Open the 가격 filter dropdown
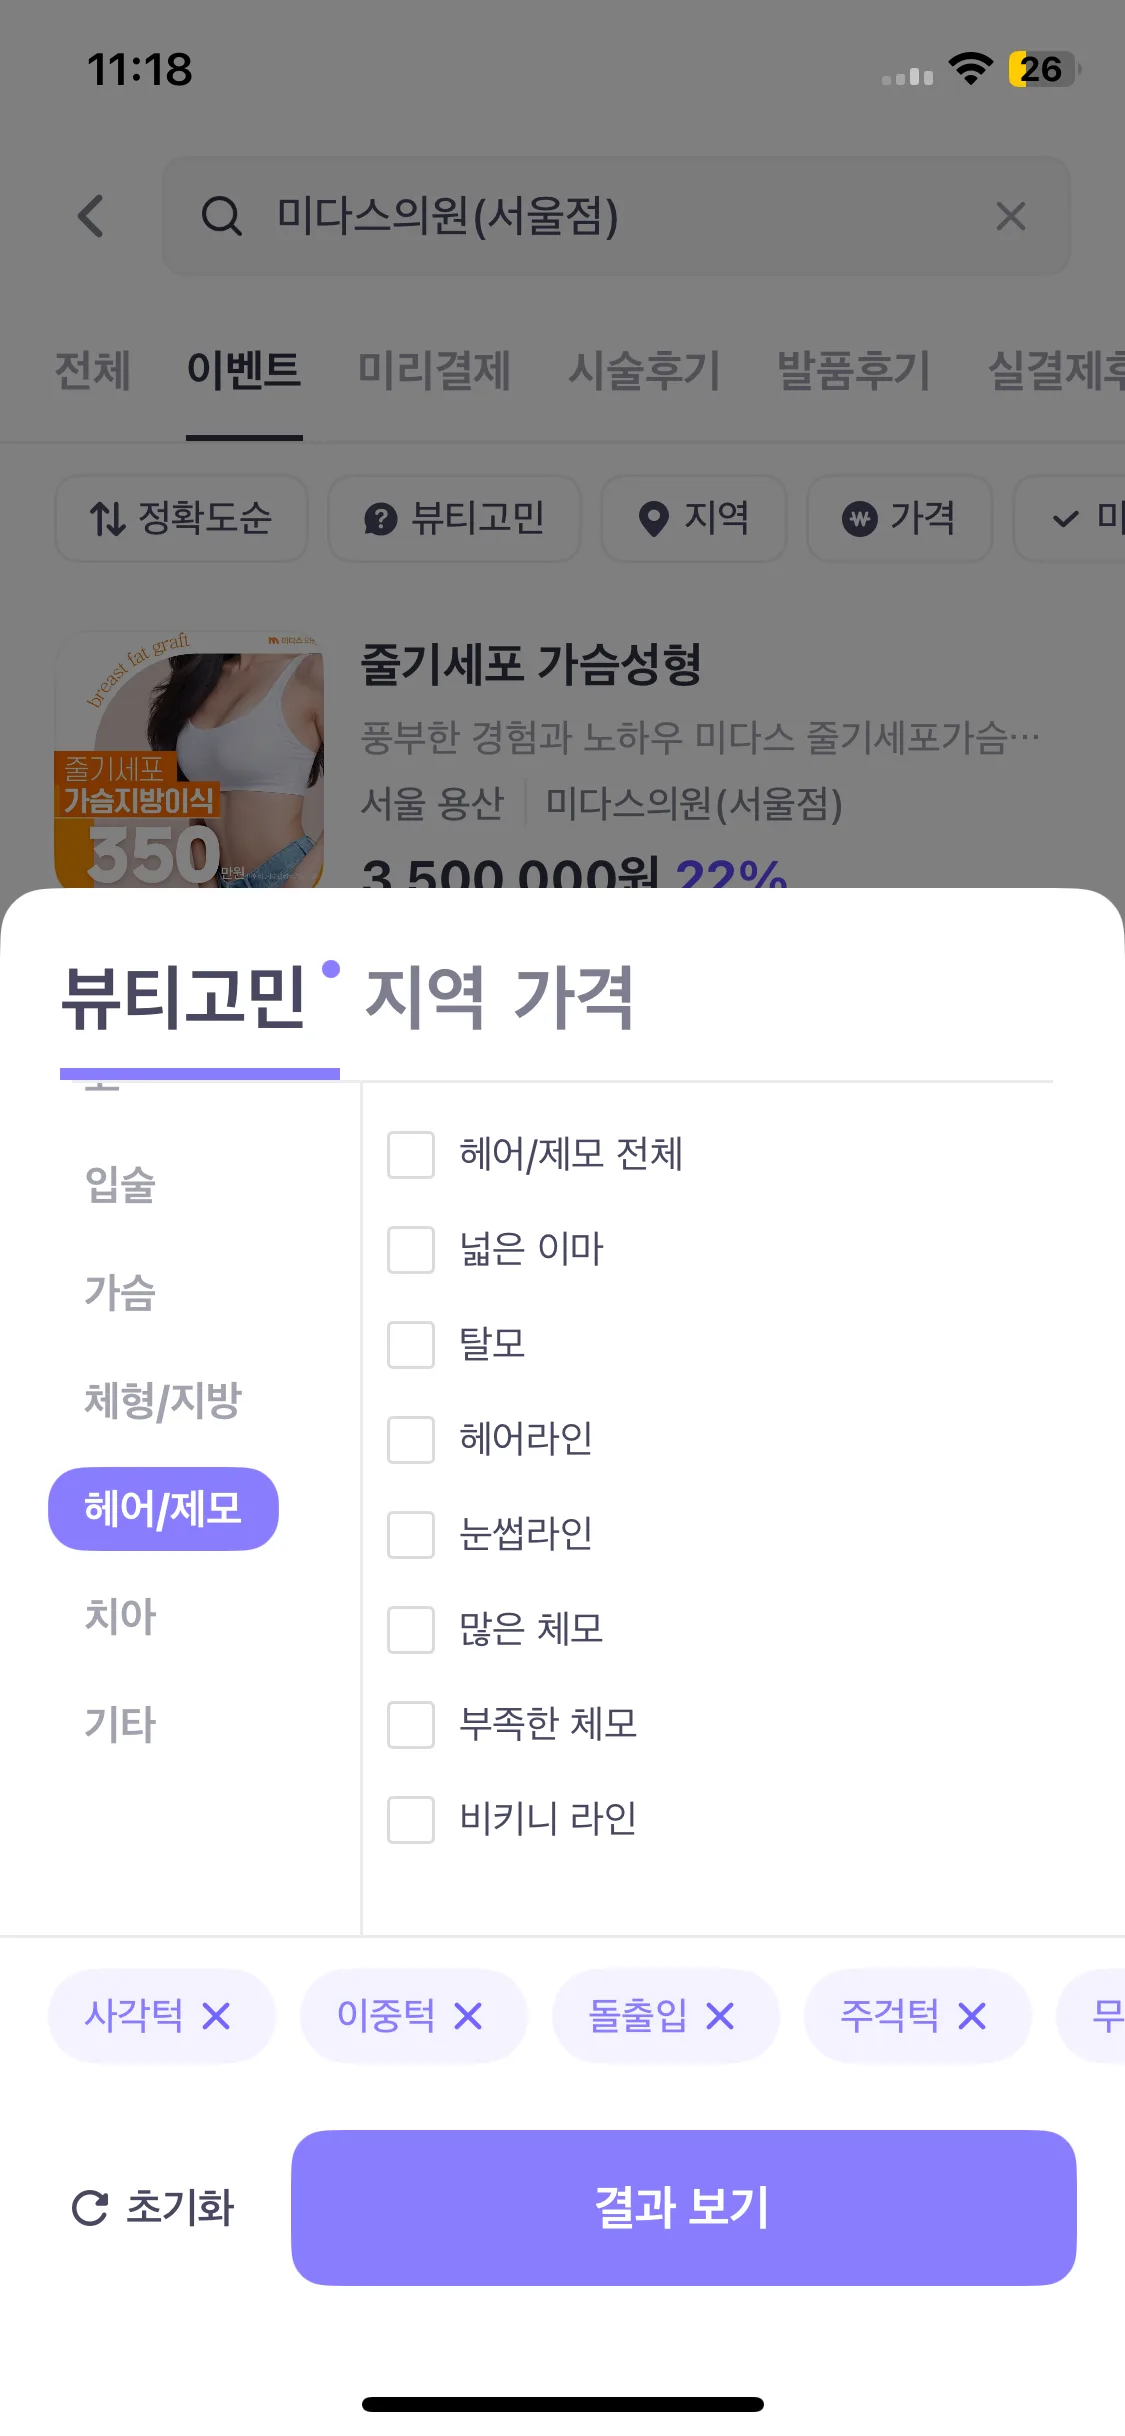 [x=899, y=518]
